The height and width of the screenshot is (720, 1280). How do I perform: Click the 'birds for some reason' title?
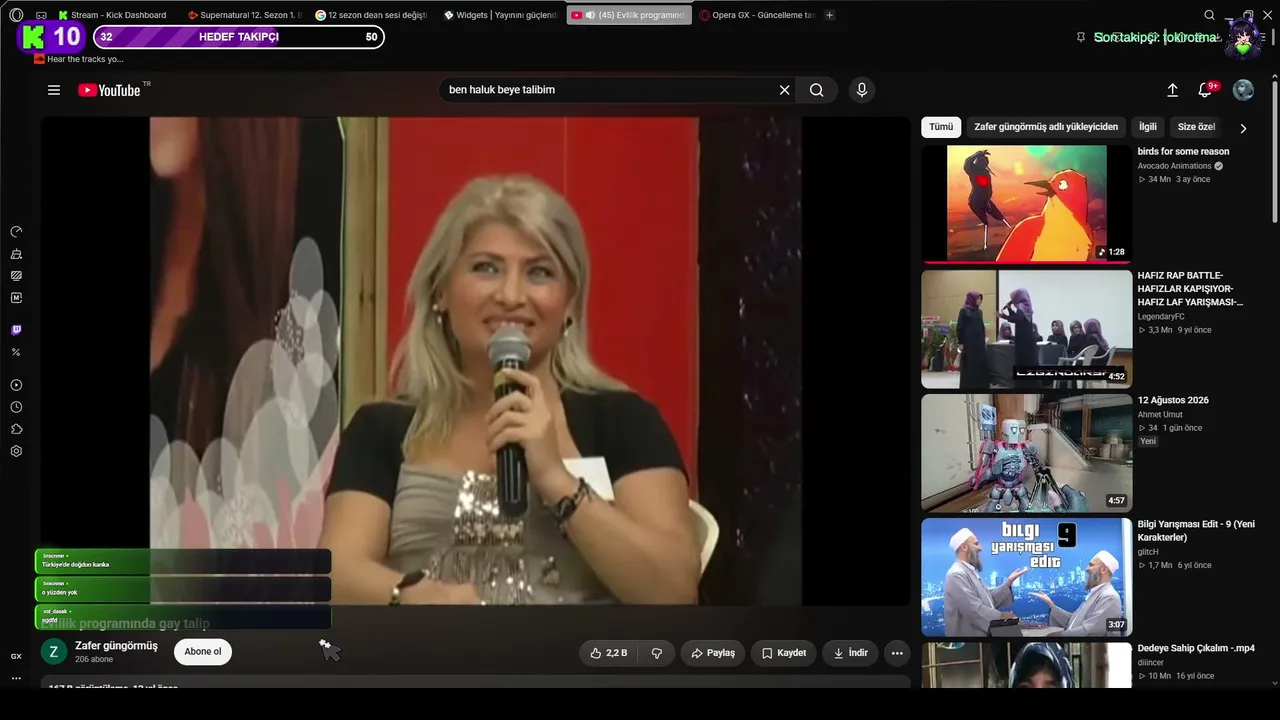(x=1183, y=152)
